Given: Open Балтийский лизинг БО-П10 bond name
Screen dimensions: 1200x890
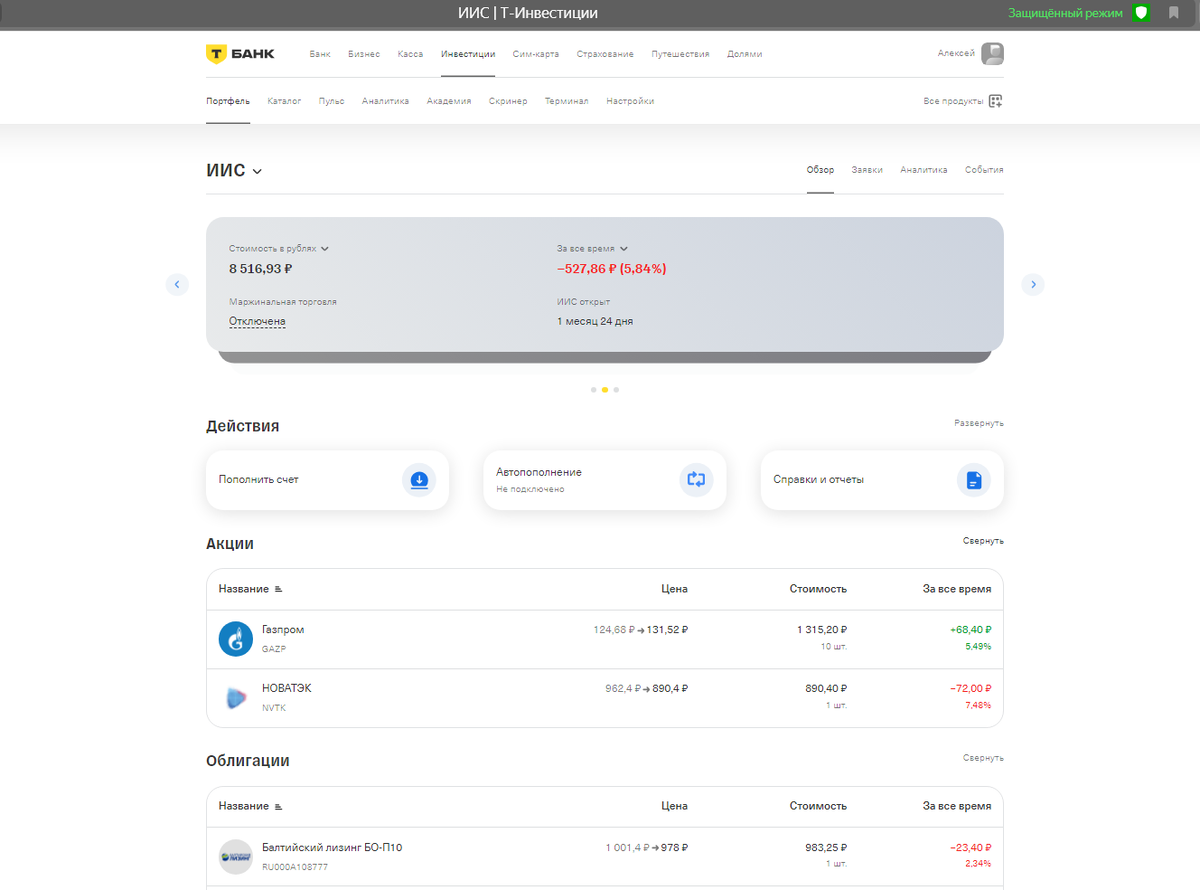Looking at the screenshot, I should coord(332,847).
